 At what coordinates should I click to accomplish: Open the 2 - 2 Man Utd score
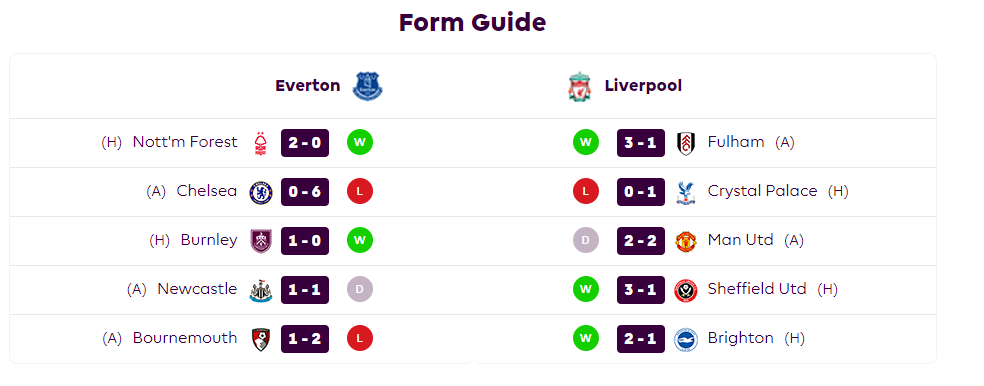tap(641, 241)
